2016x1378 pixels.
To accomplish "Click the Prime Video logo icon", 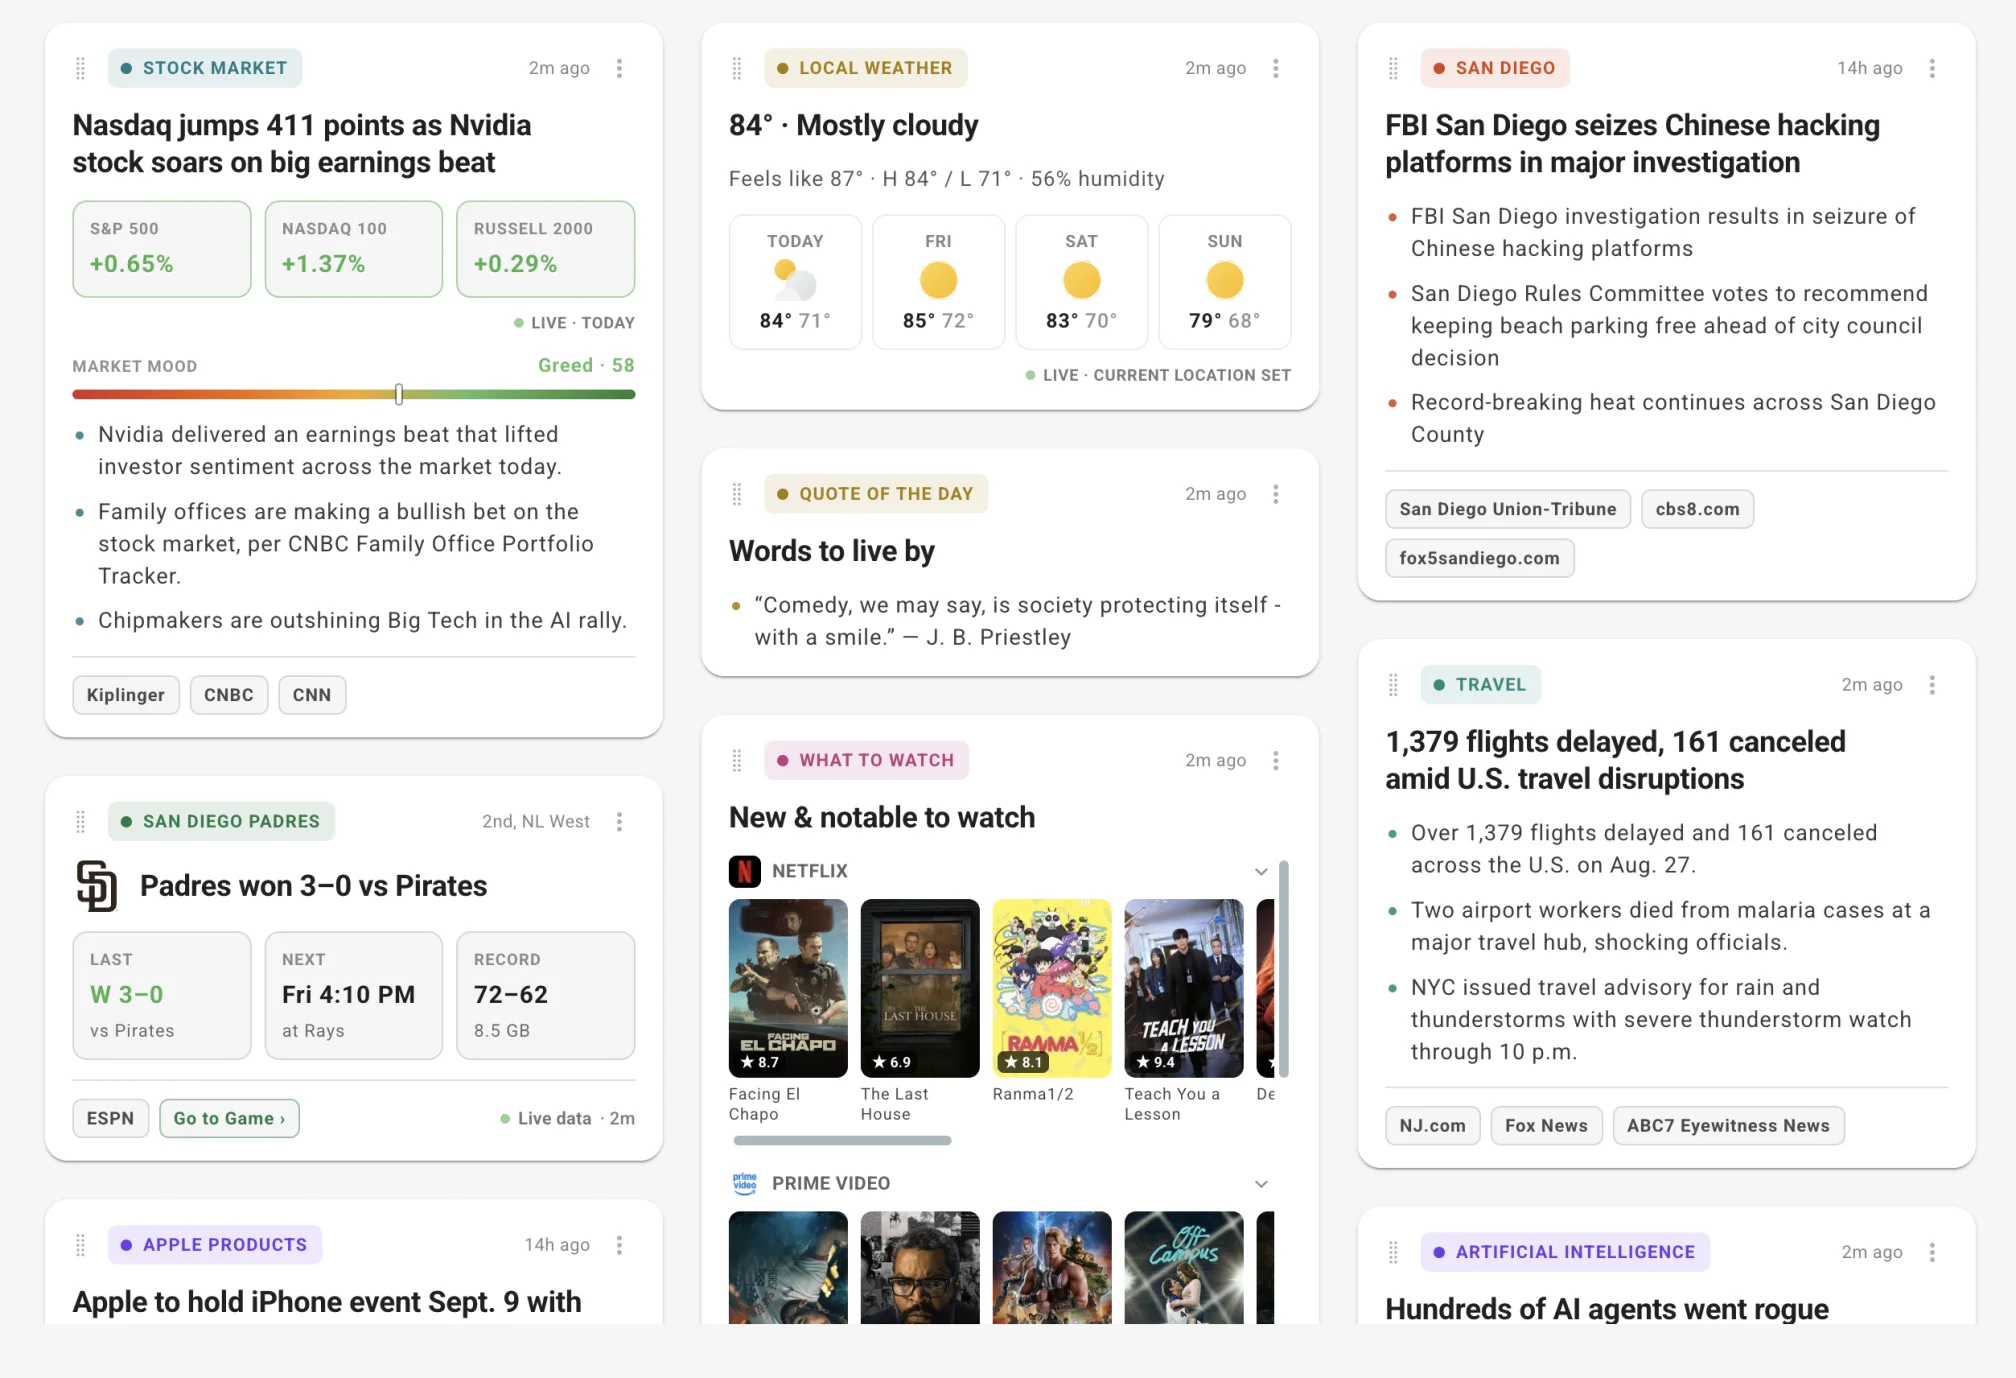I will click(x=744, y=1183).
